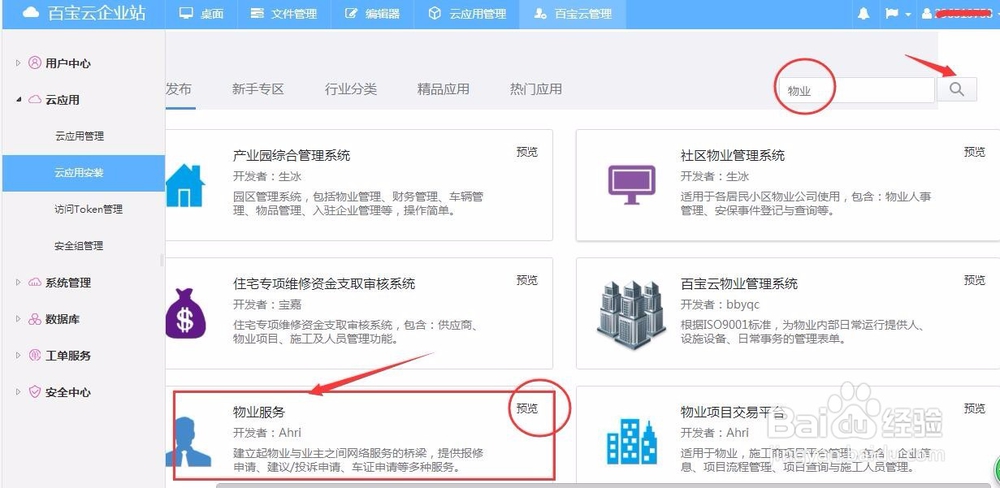Expand the 工单服务 tree arrow
Screen dimensions: 1000x488
coord(18,355)
